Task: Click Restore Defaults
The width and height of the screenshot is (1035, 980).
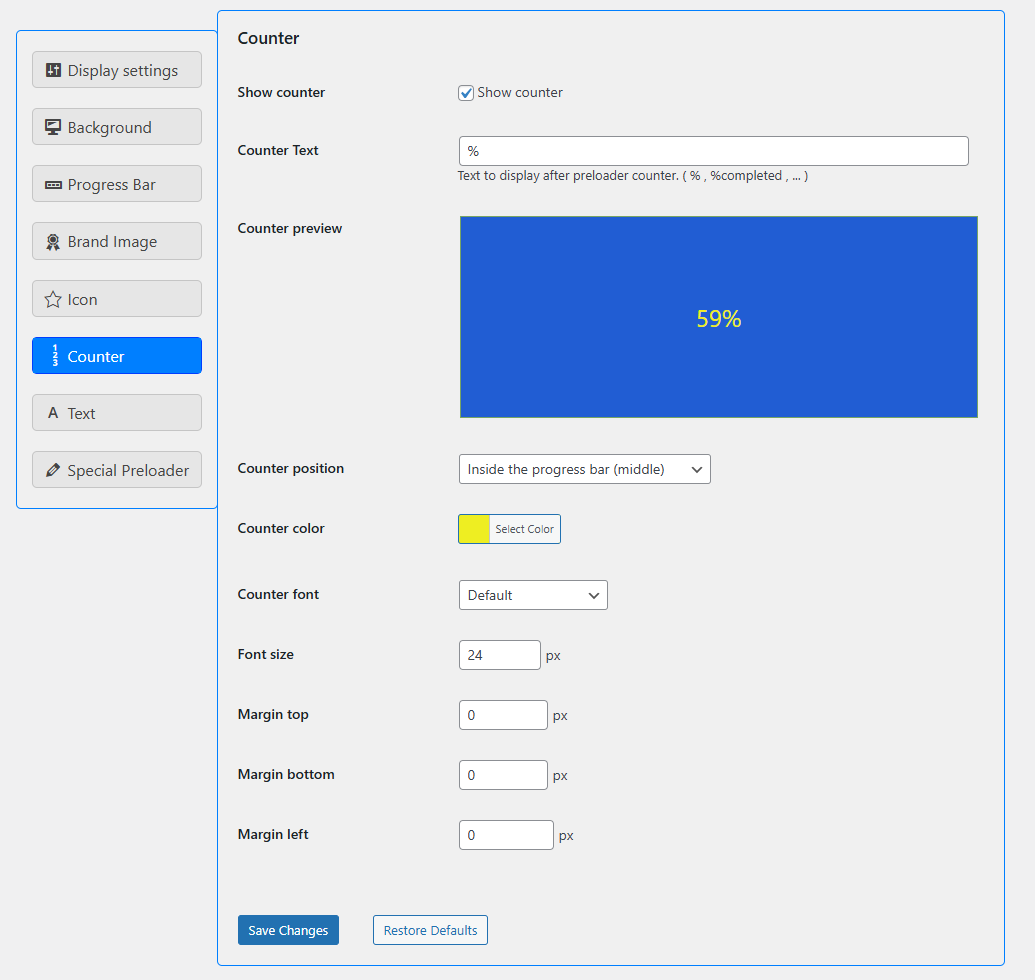Action: tap(430, 929)
